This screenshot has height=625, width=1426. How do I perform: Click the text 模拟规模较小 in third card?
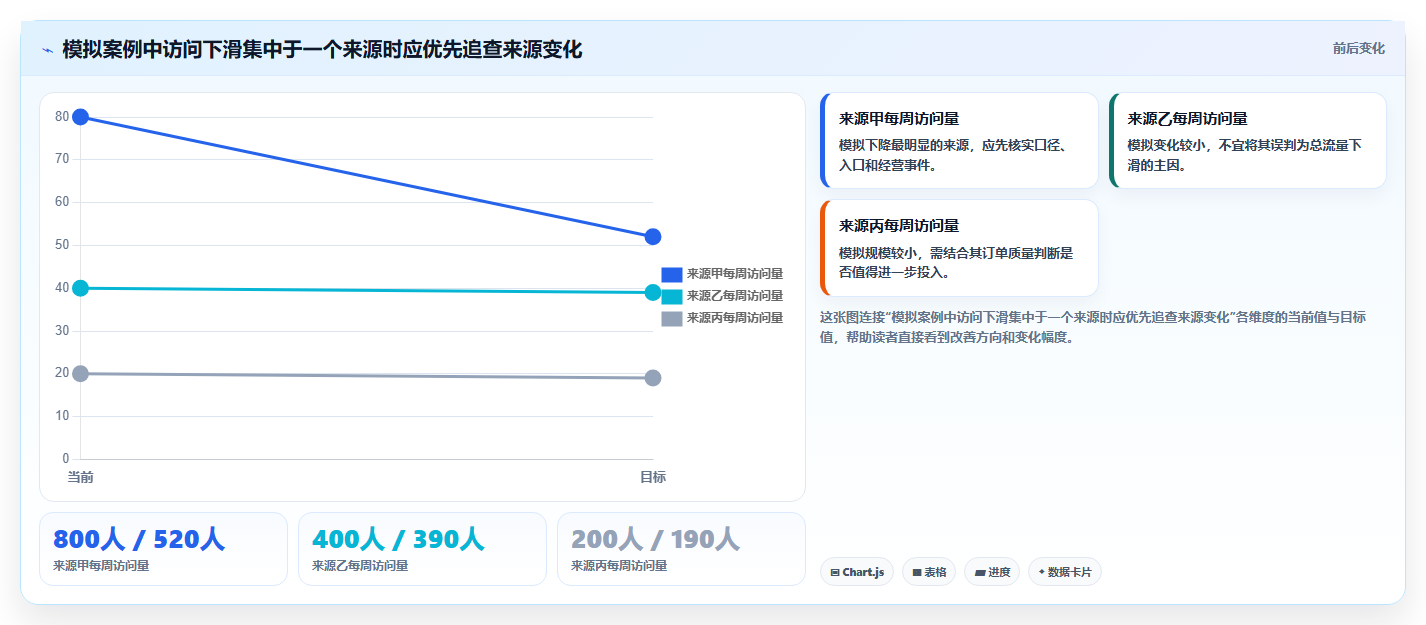point(878,253)
